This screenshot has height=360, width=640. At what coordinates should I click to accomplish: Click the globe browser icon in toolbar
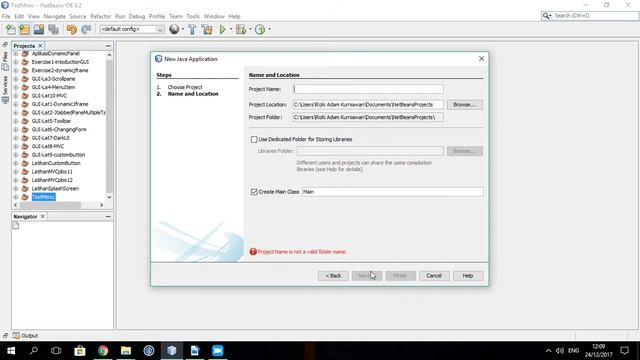[174, 29]
